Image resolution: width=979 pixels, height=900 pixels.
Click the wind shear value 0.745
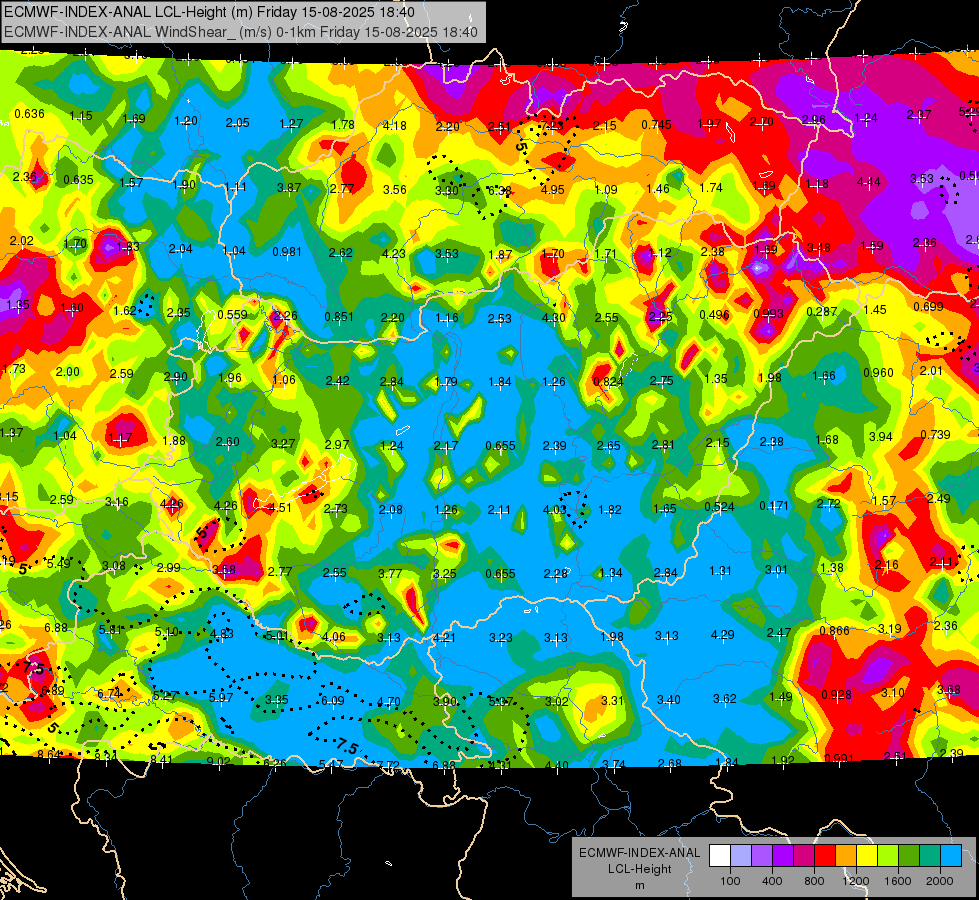[656, 125]
